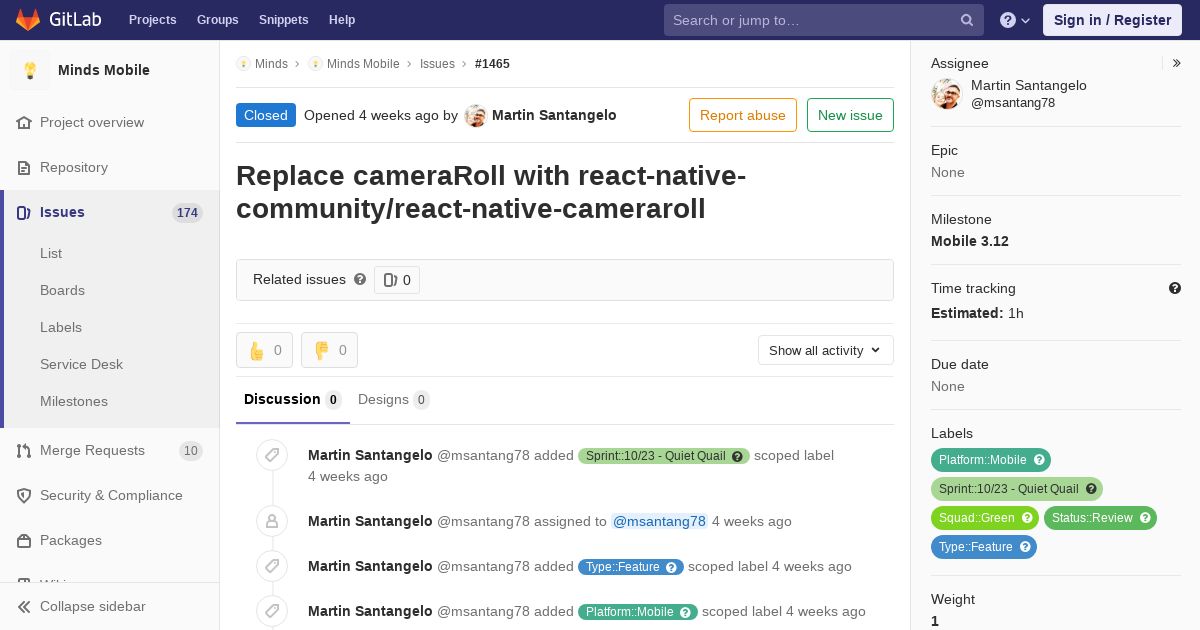
Task: Click the GitLab fox logo
Action: tap(28, 20)
